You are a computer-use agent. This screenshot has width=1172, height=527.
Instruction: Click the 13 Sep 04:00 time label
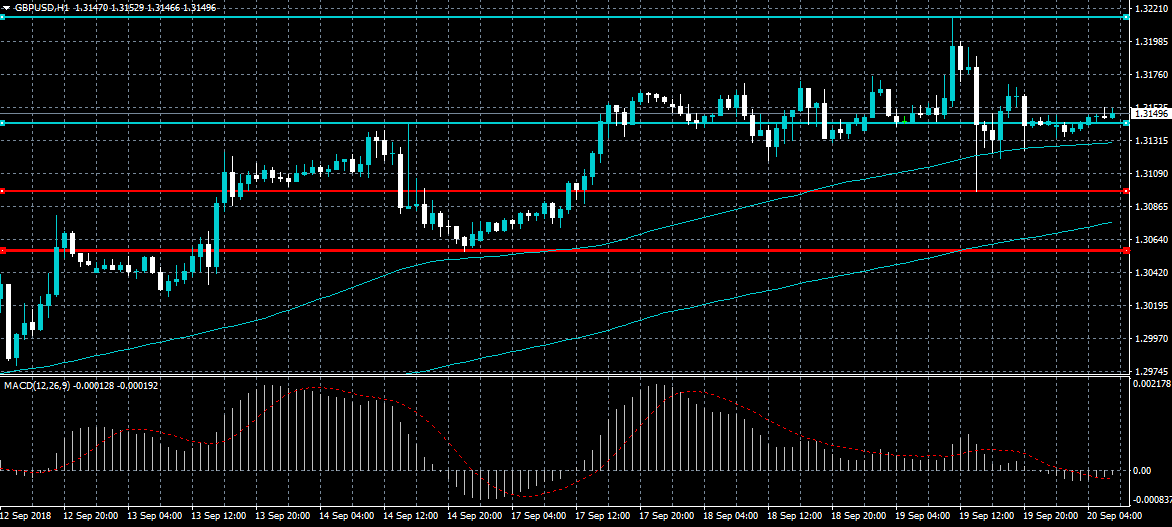(x=153, y=516)
